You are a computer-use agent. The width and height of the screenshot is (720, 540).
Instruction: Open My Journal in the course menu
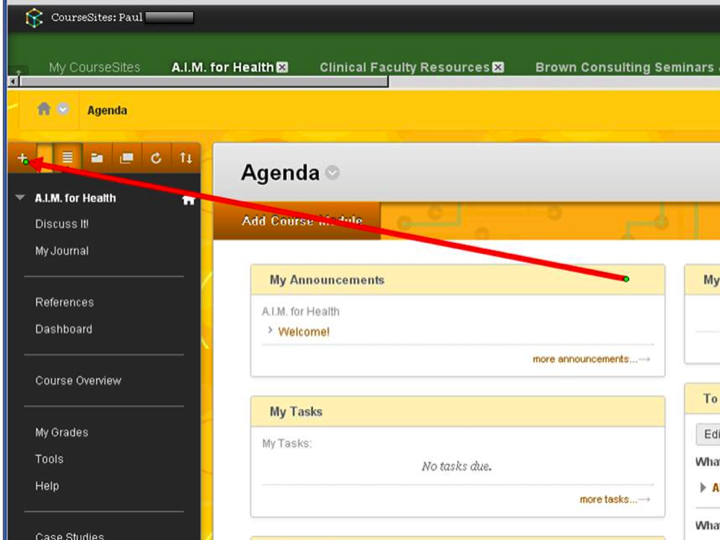[x=62, y=251]
